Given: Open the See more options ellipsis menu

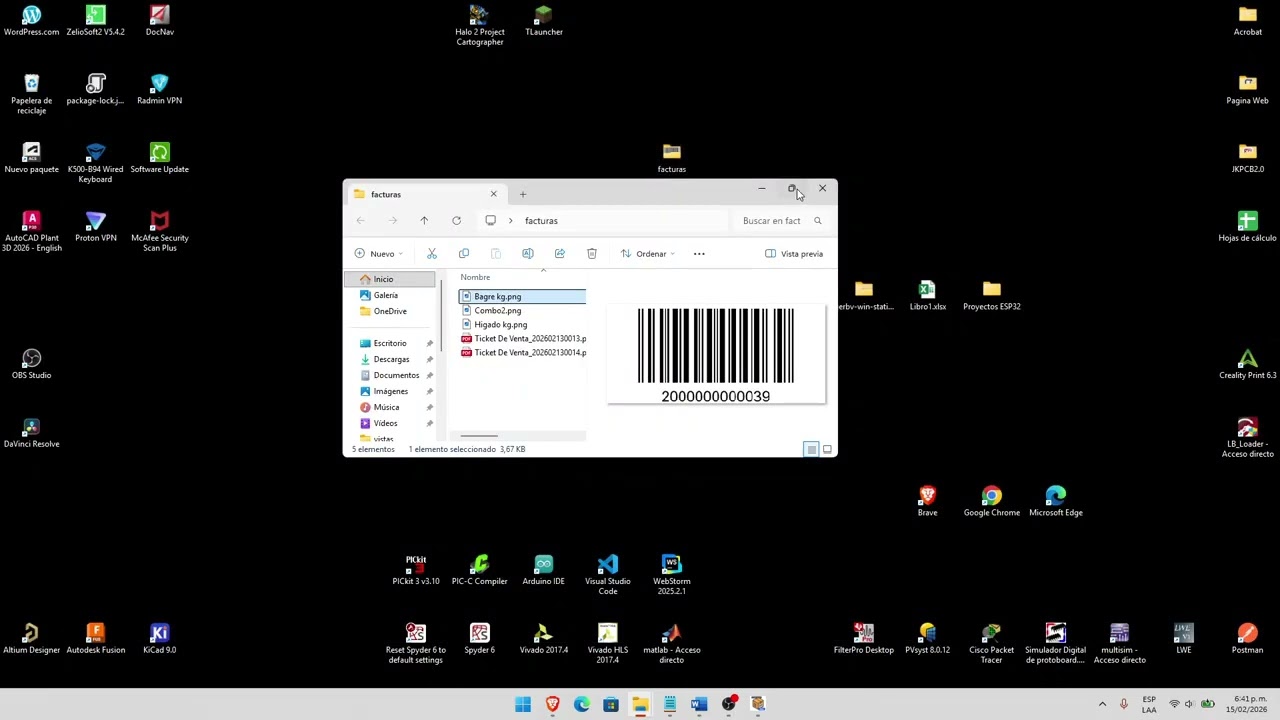Looking at the screenshot, I should (699, 254).
